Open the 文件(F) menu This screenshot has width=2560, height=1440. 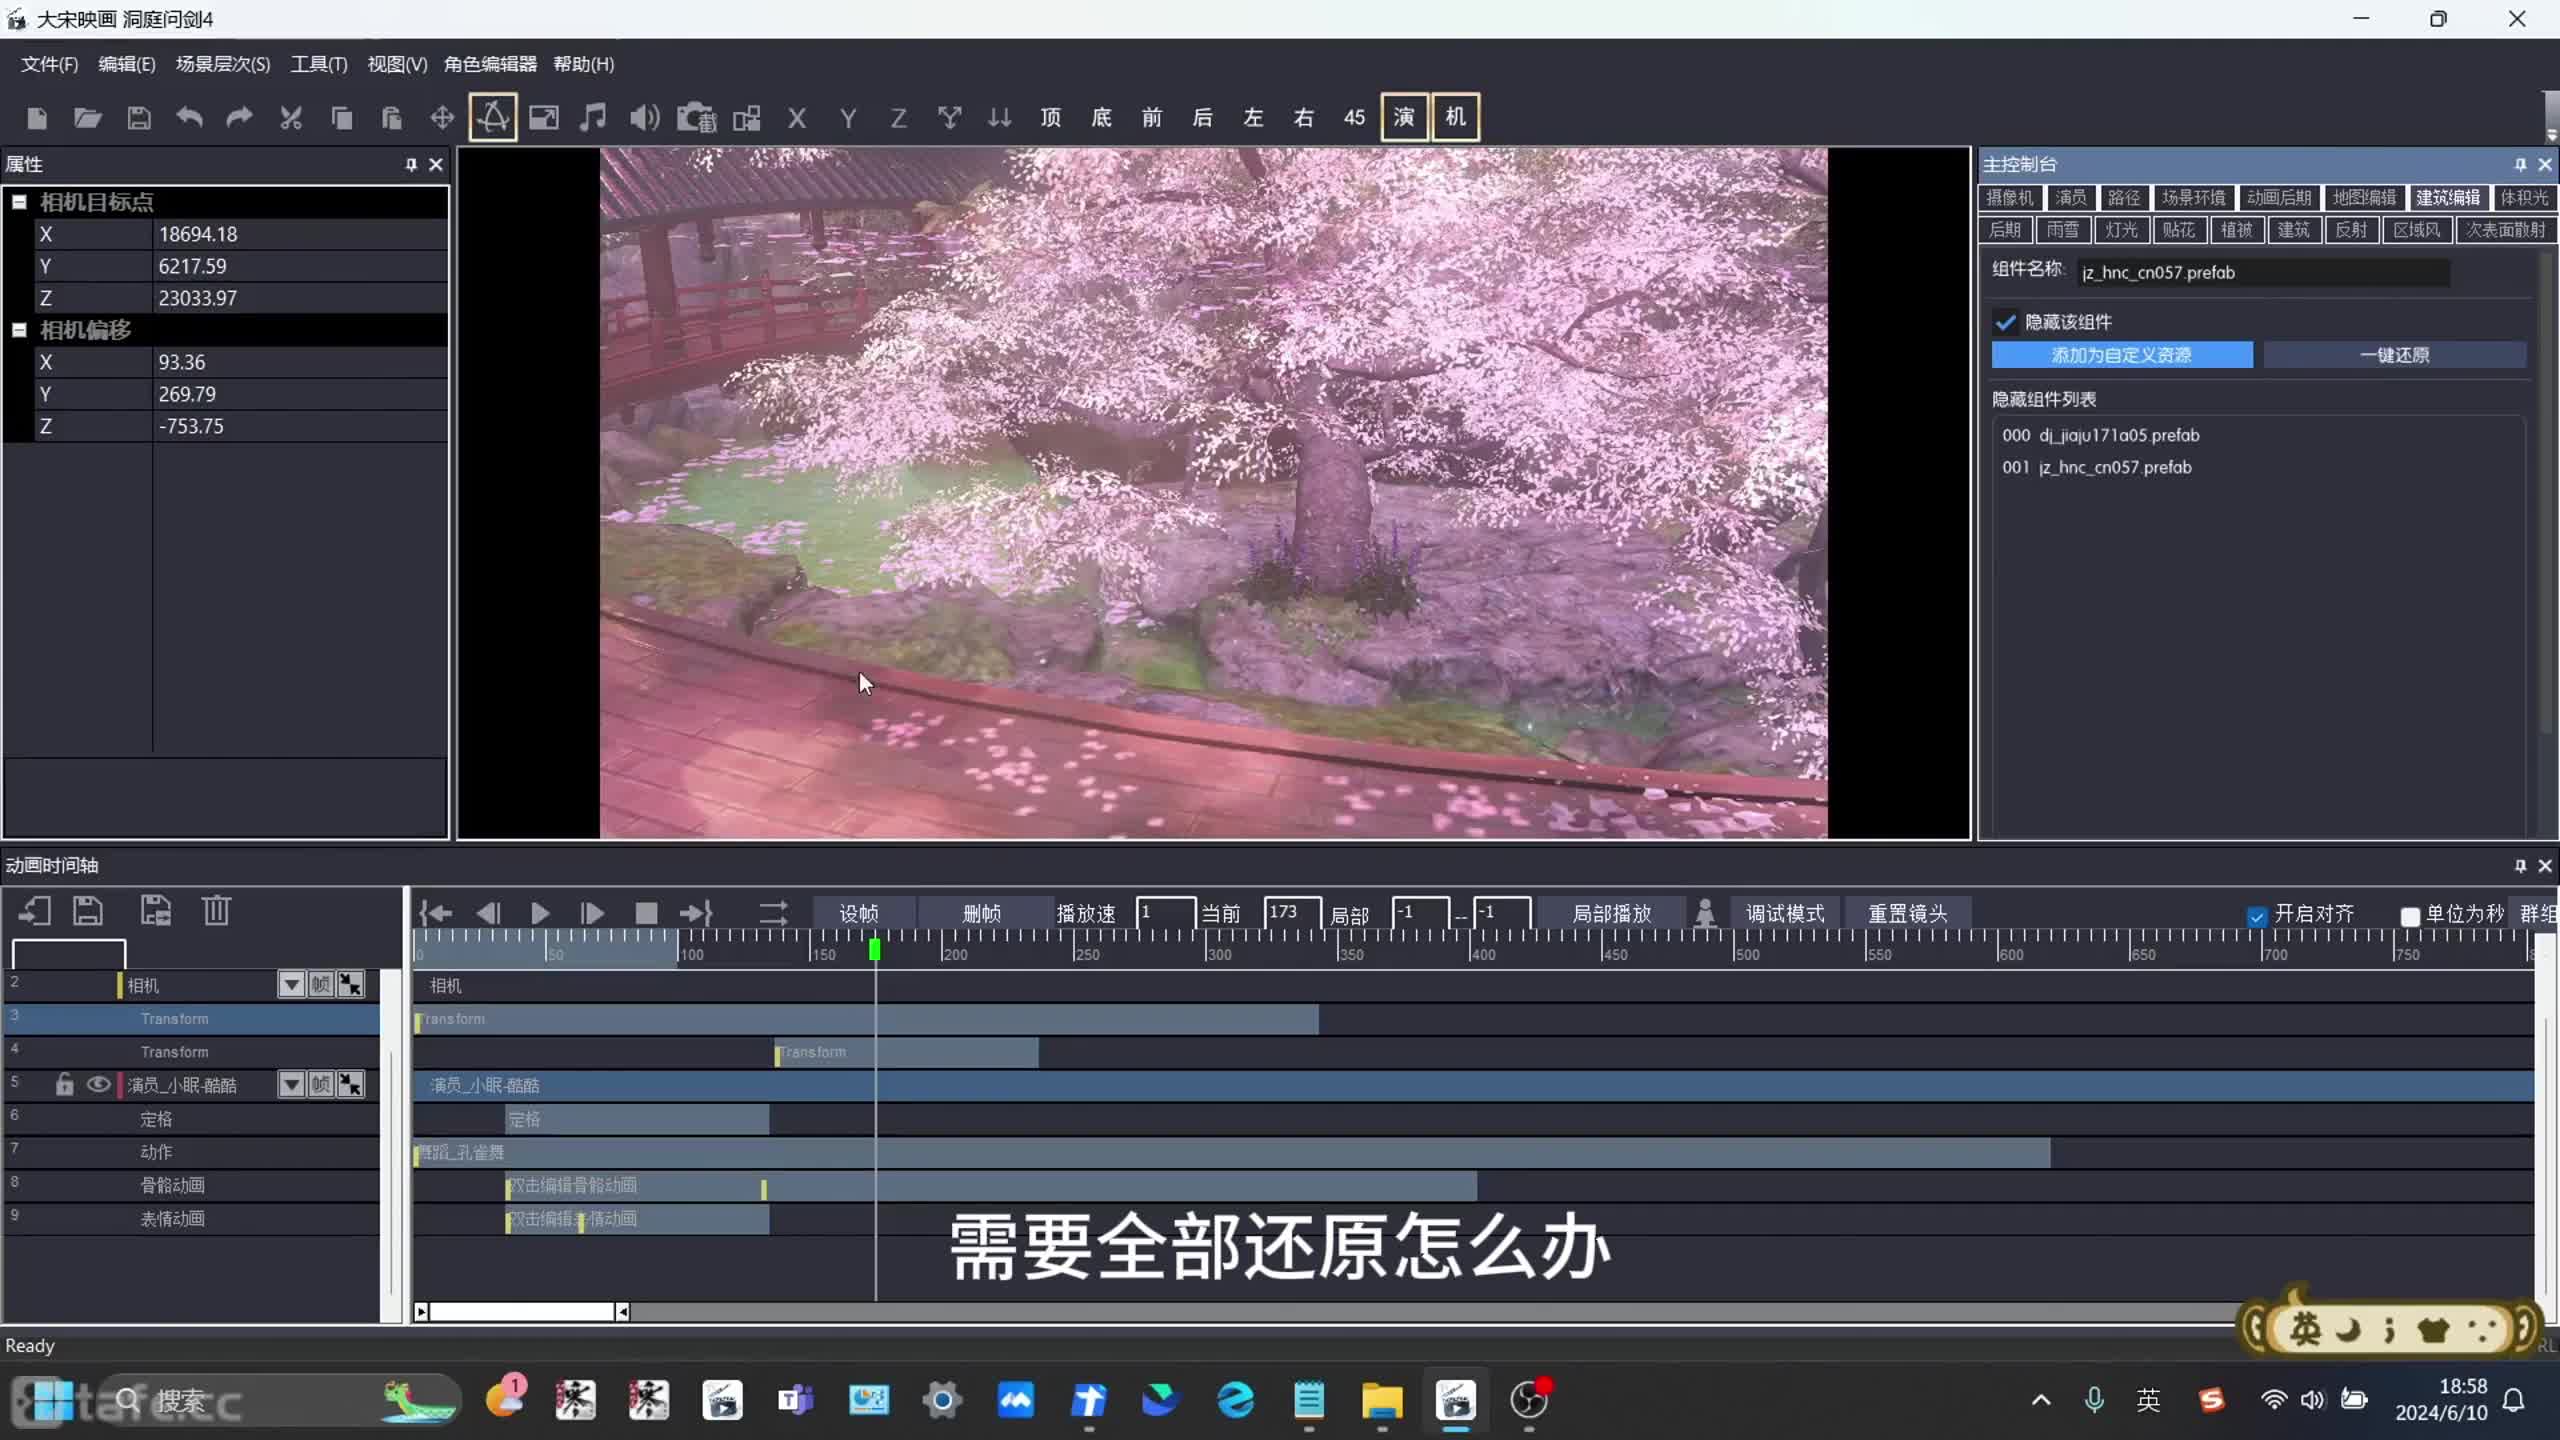(x=49, y=64)
